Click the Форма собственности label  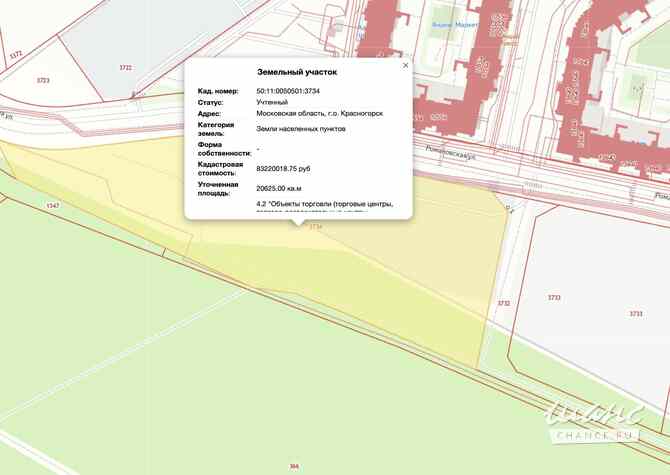[x=224, y=149]
